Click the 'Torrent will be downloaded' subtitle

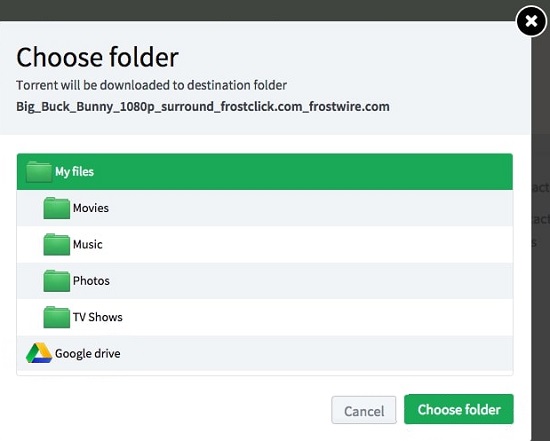[152, 85]
